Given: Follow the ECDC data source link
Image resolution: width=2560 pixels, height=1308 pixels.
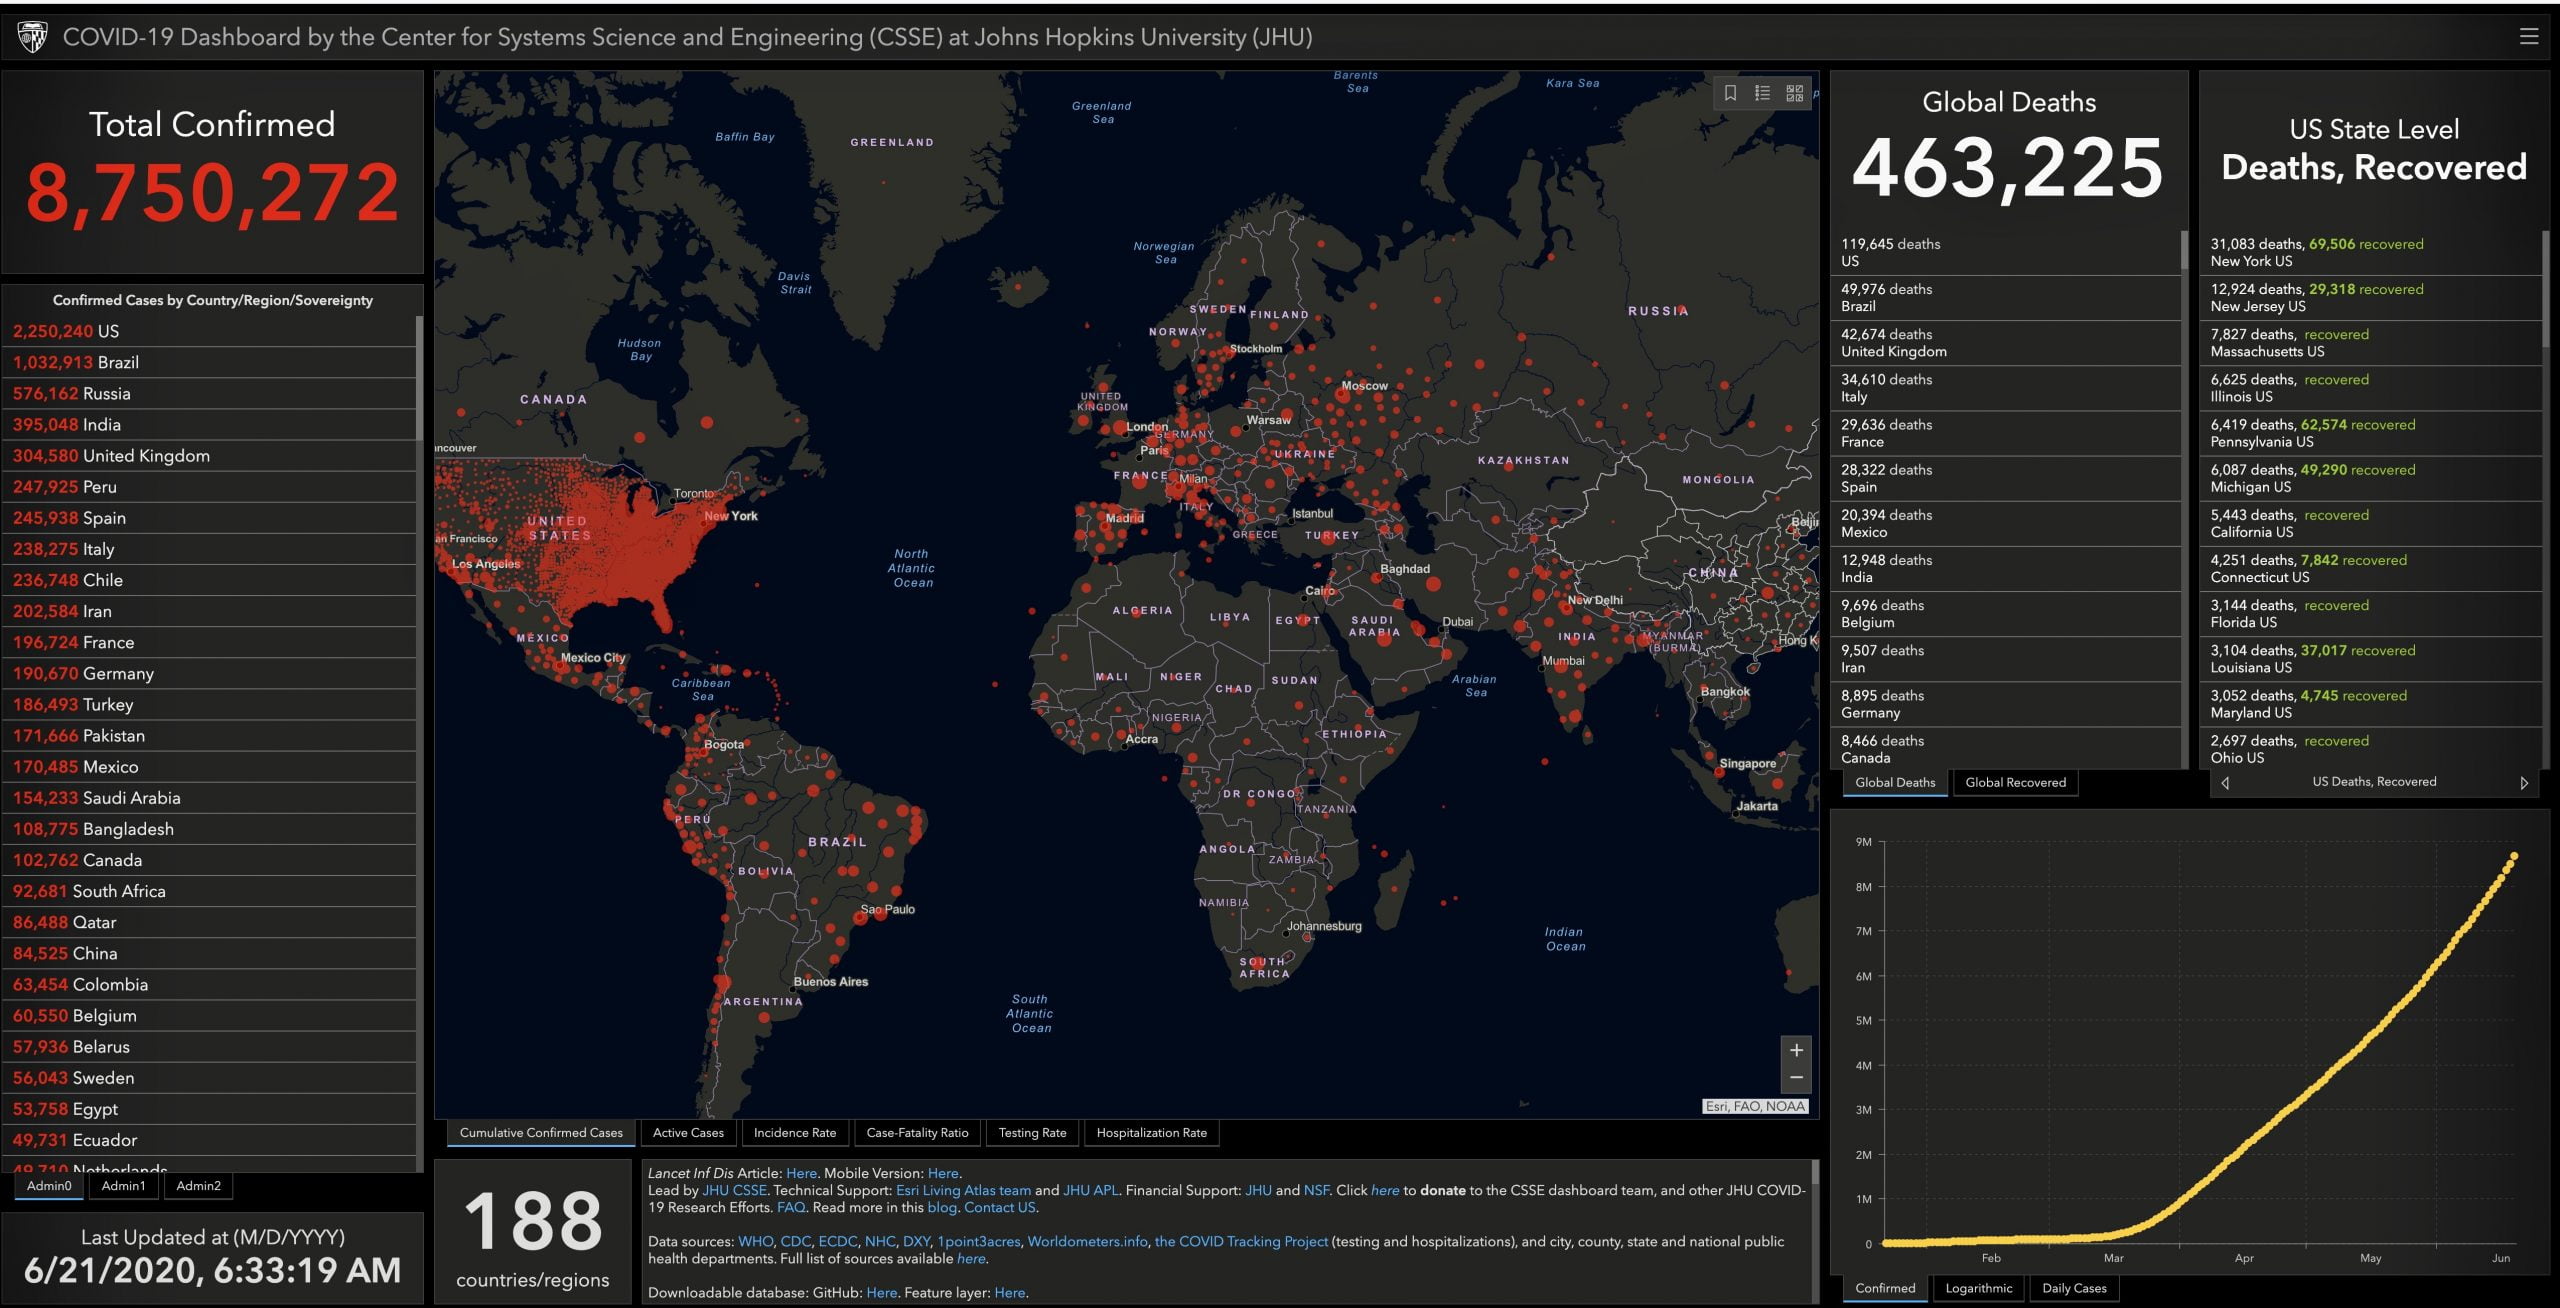Looking at the screenshot, I should 838,1241.
